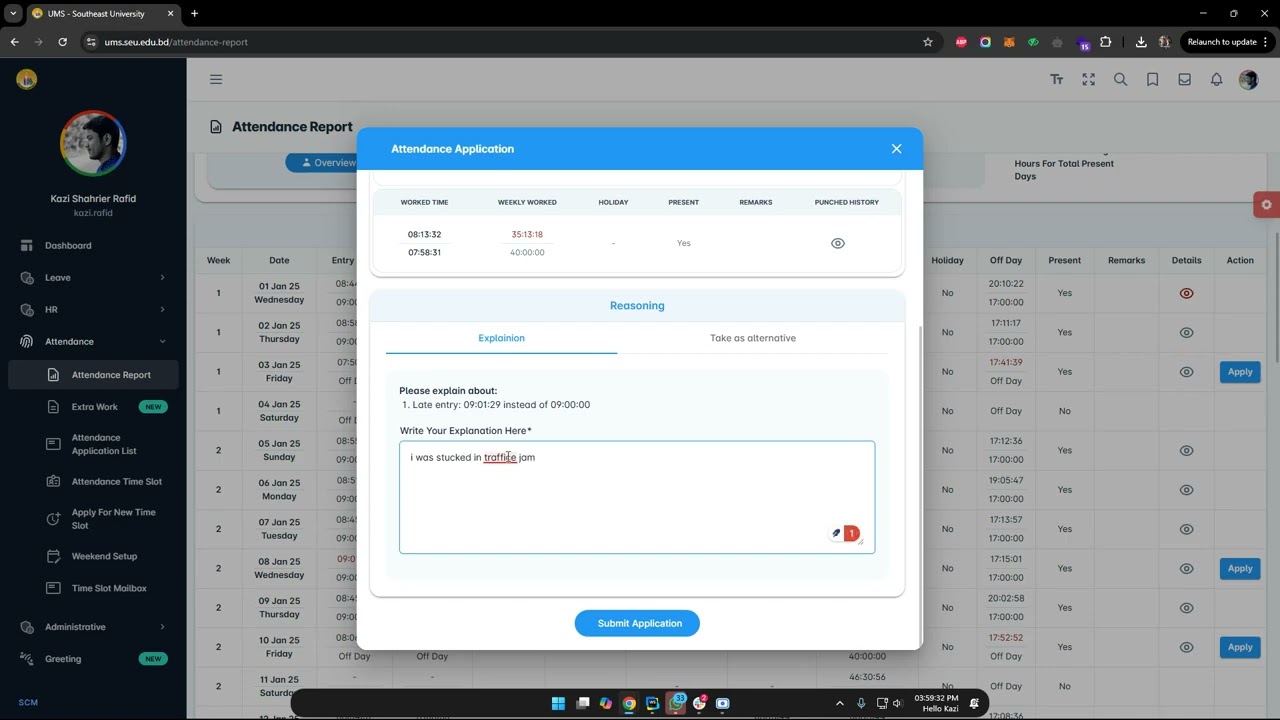Screen dimensions: 1280x720
Task: Click the sidebar profile picture
Action: [x=93, y=143]
